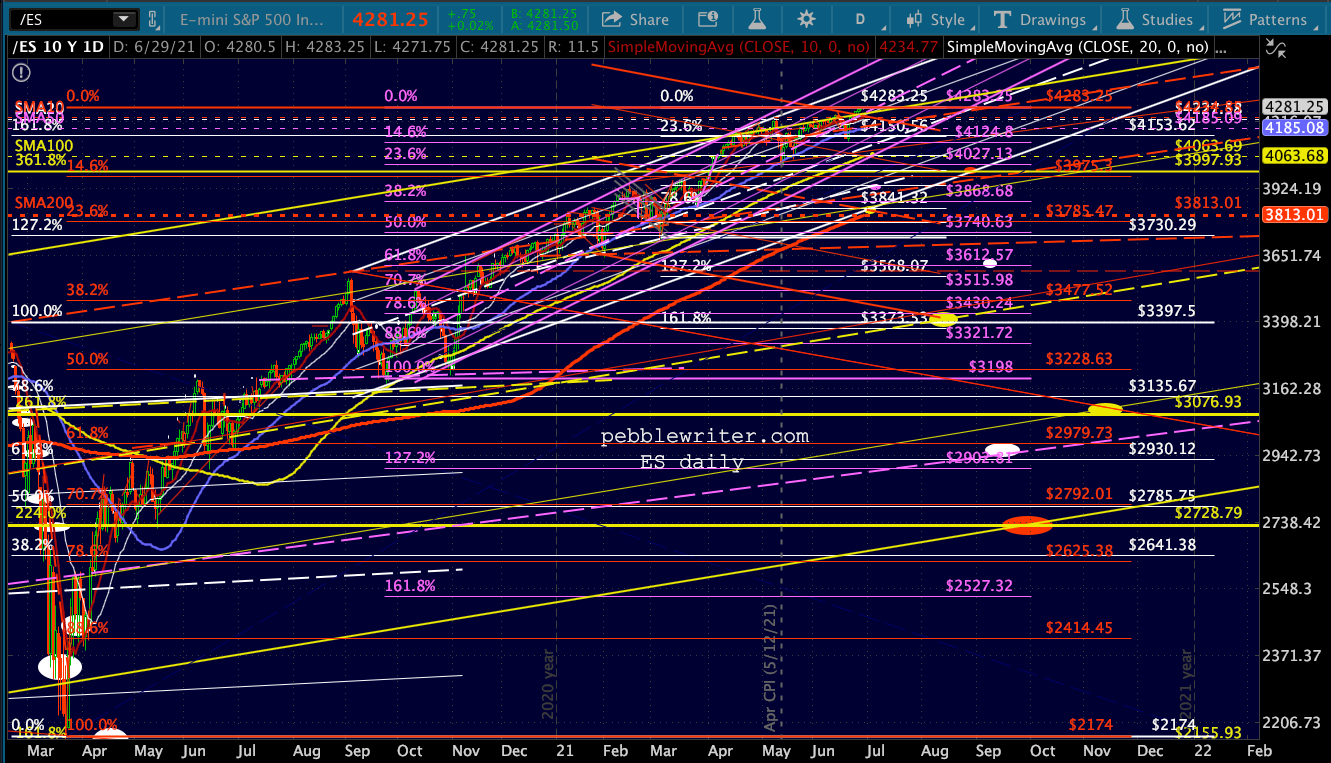Click the SMA200 label on the chart

tap(43, 203)
